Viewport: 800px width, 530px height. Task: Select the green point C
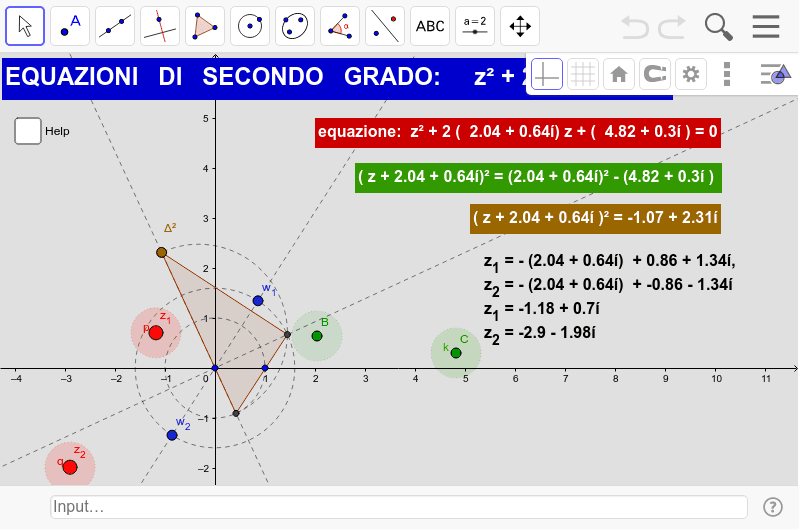(456, 353)
